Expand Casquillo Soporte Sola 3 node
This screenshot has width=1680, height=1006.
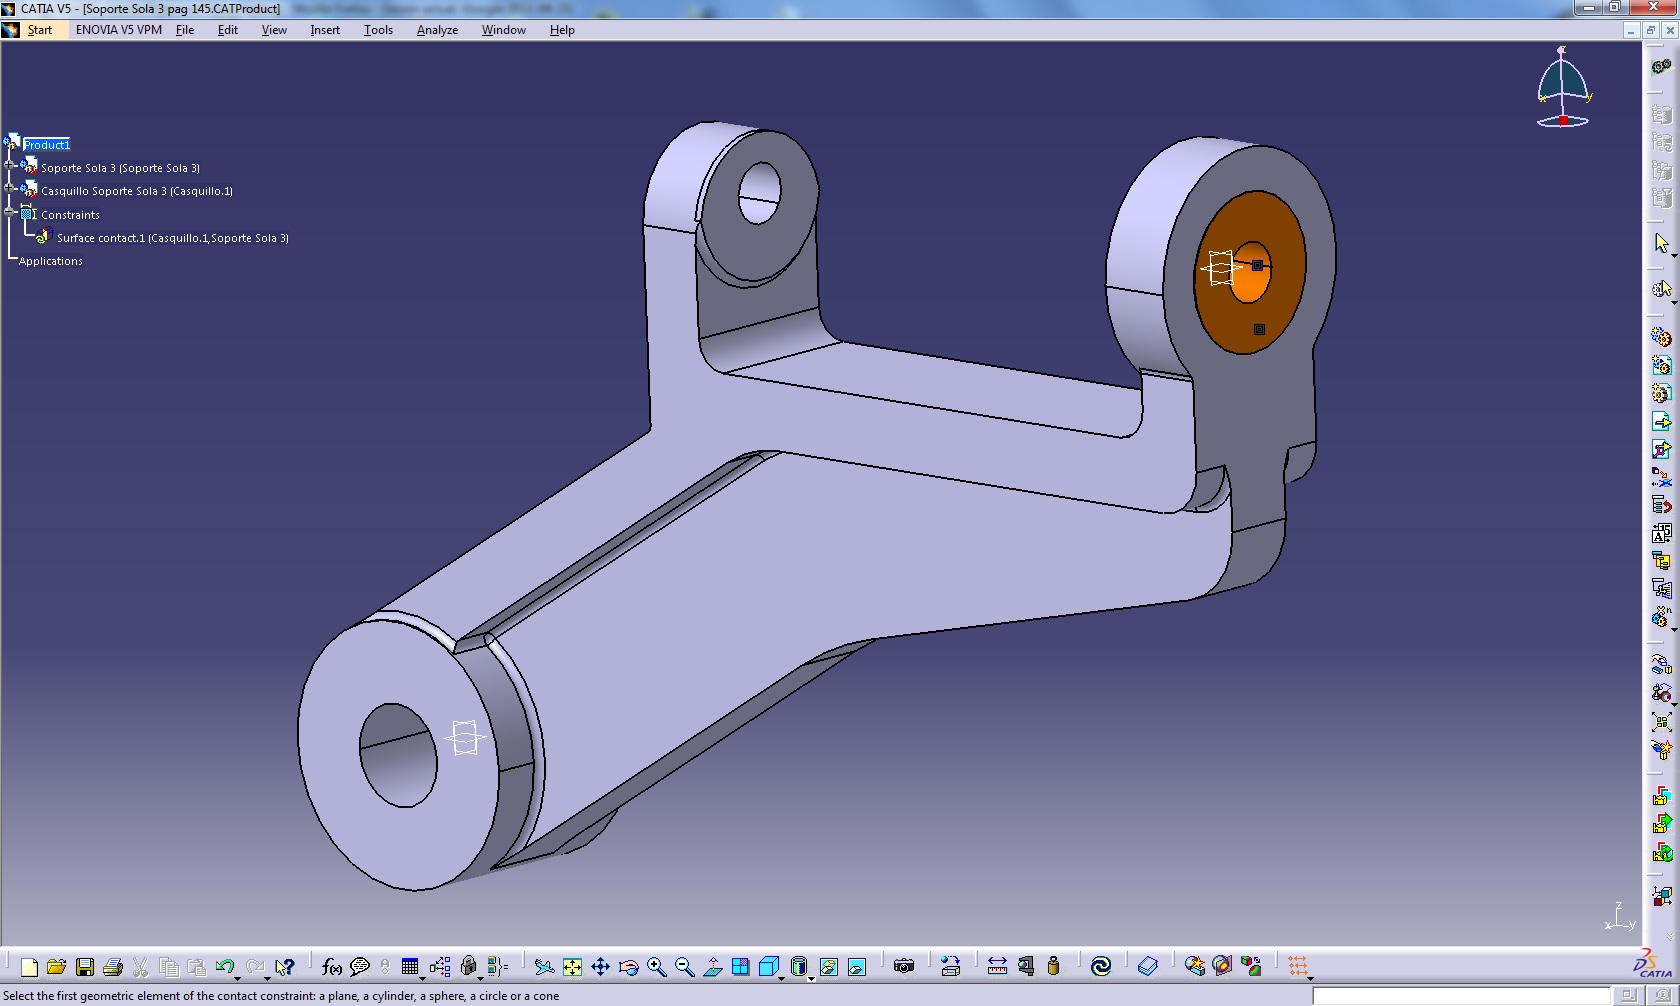click(x=10, y=187)
